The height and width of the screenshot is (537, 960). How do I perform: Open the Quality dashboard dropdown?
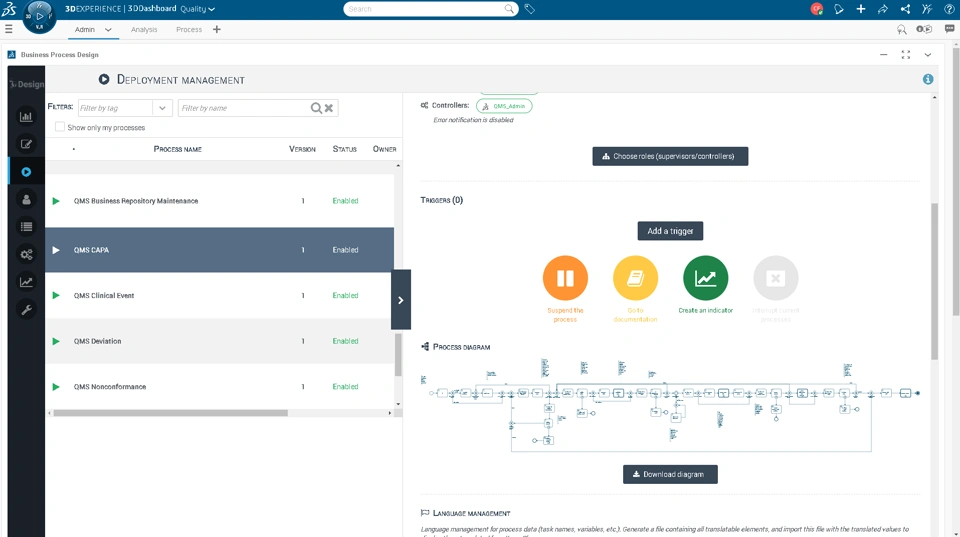pos(197,9)
